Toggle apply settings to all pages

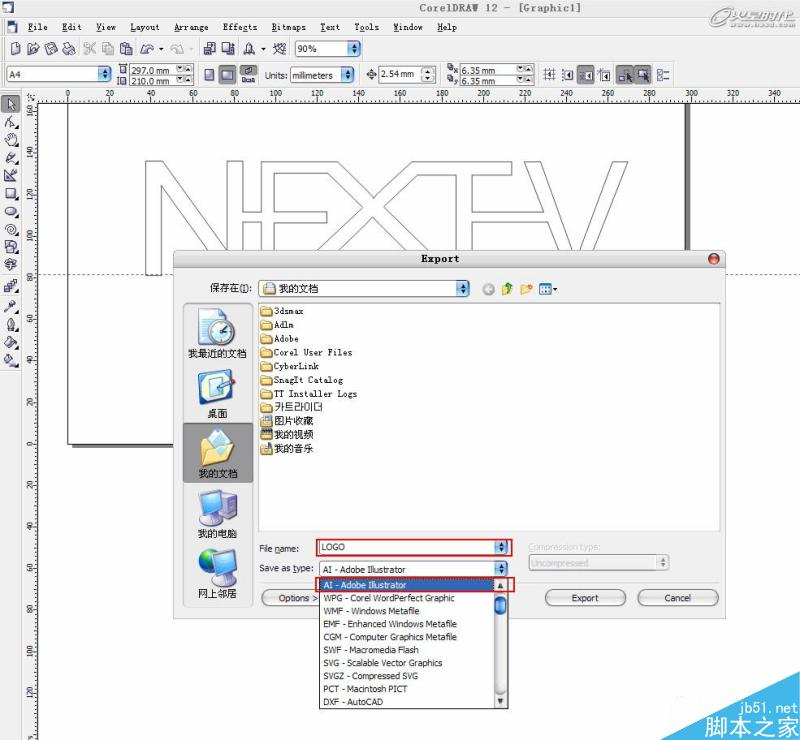248,74
